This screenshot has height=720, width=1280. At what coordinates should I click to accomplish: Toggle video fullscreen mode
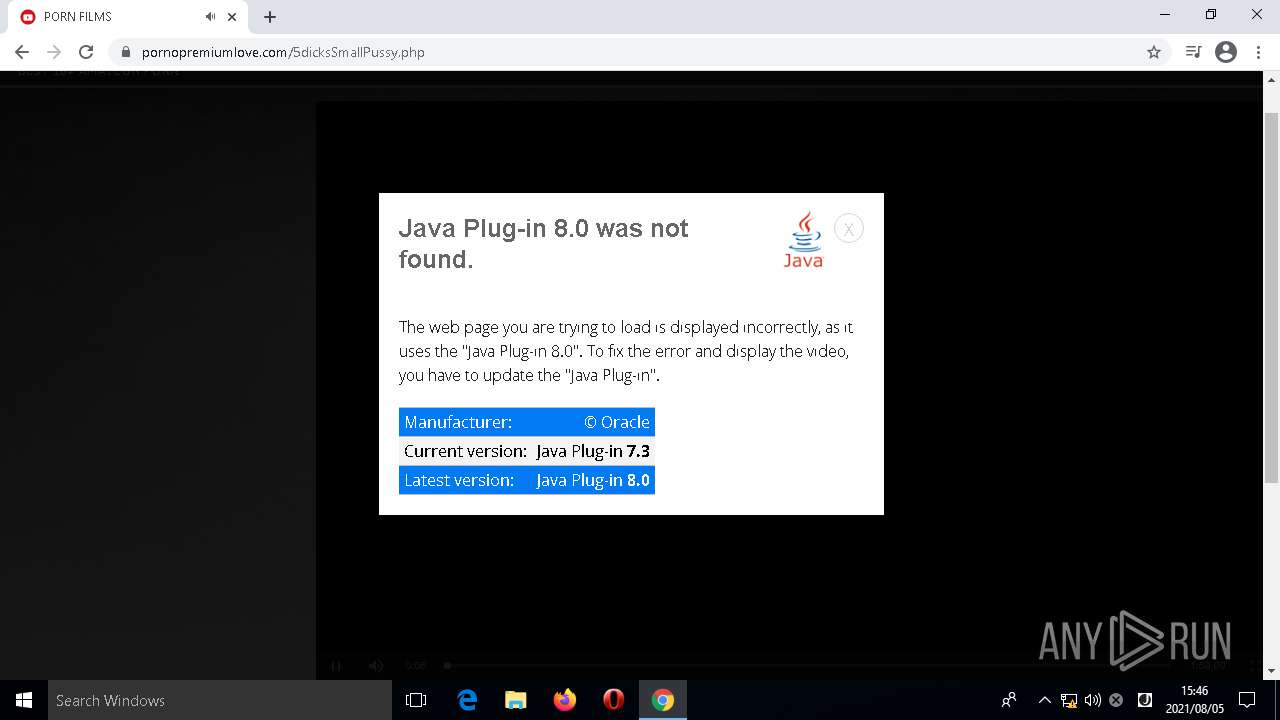1256,665
